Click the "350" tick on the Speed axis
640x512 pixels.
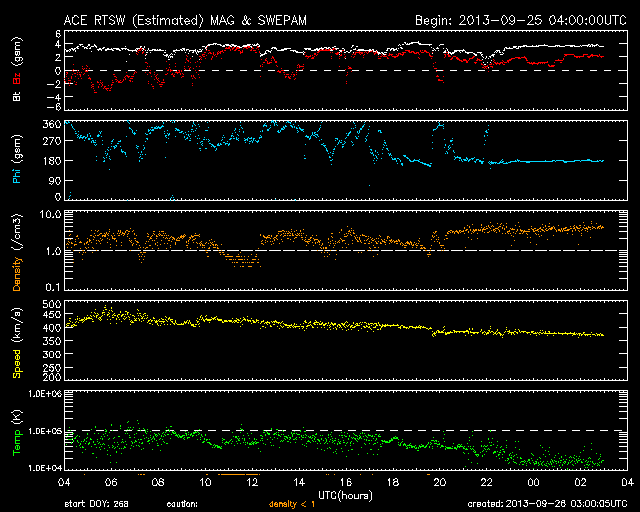point(52,341)
